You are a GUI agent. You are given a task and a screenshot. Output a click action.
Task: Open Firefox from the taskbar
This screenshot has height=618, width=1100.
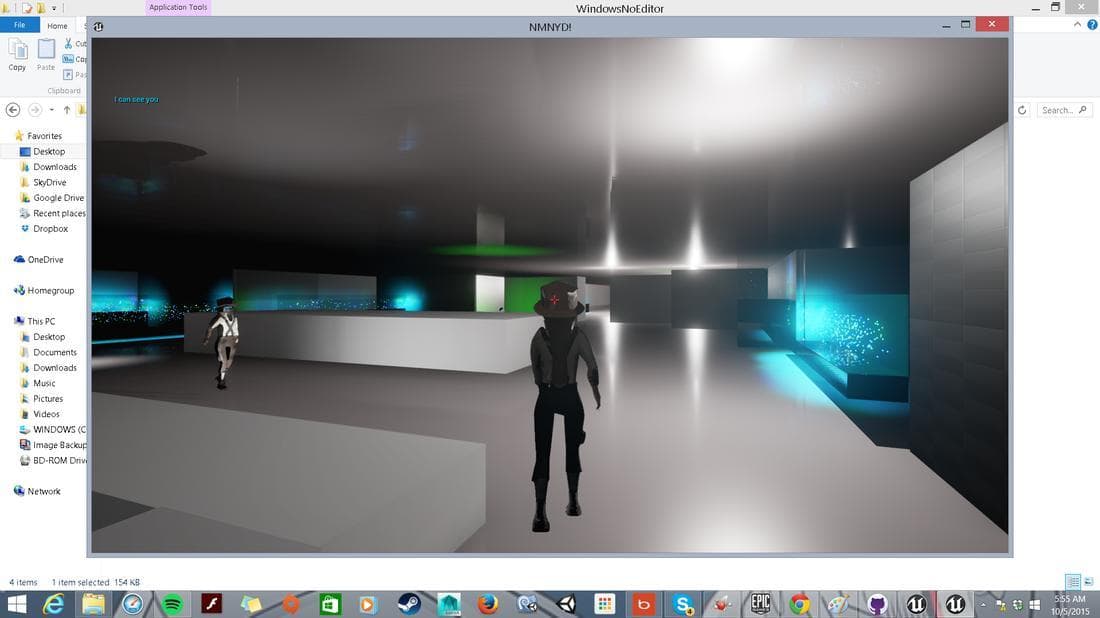pos(488,604)
